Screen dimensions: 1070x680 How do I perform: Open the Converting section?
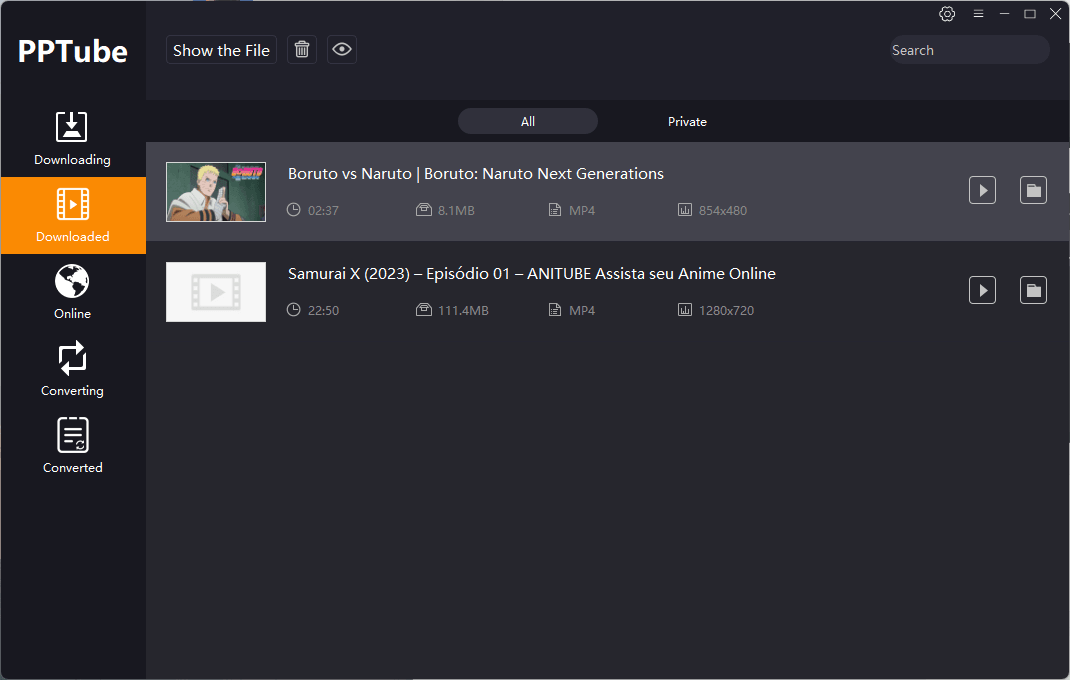pyautogui.click(x=72, y=368)
